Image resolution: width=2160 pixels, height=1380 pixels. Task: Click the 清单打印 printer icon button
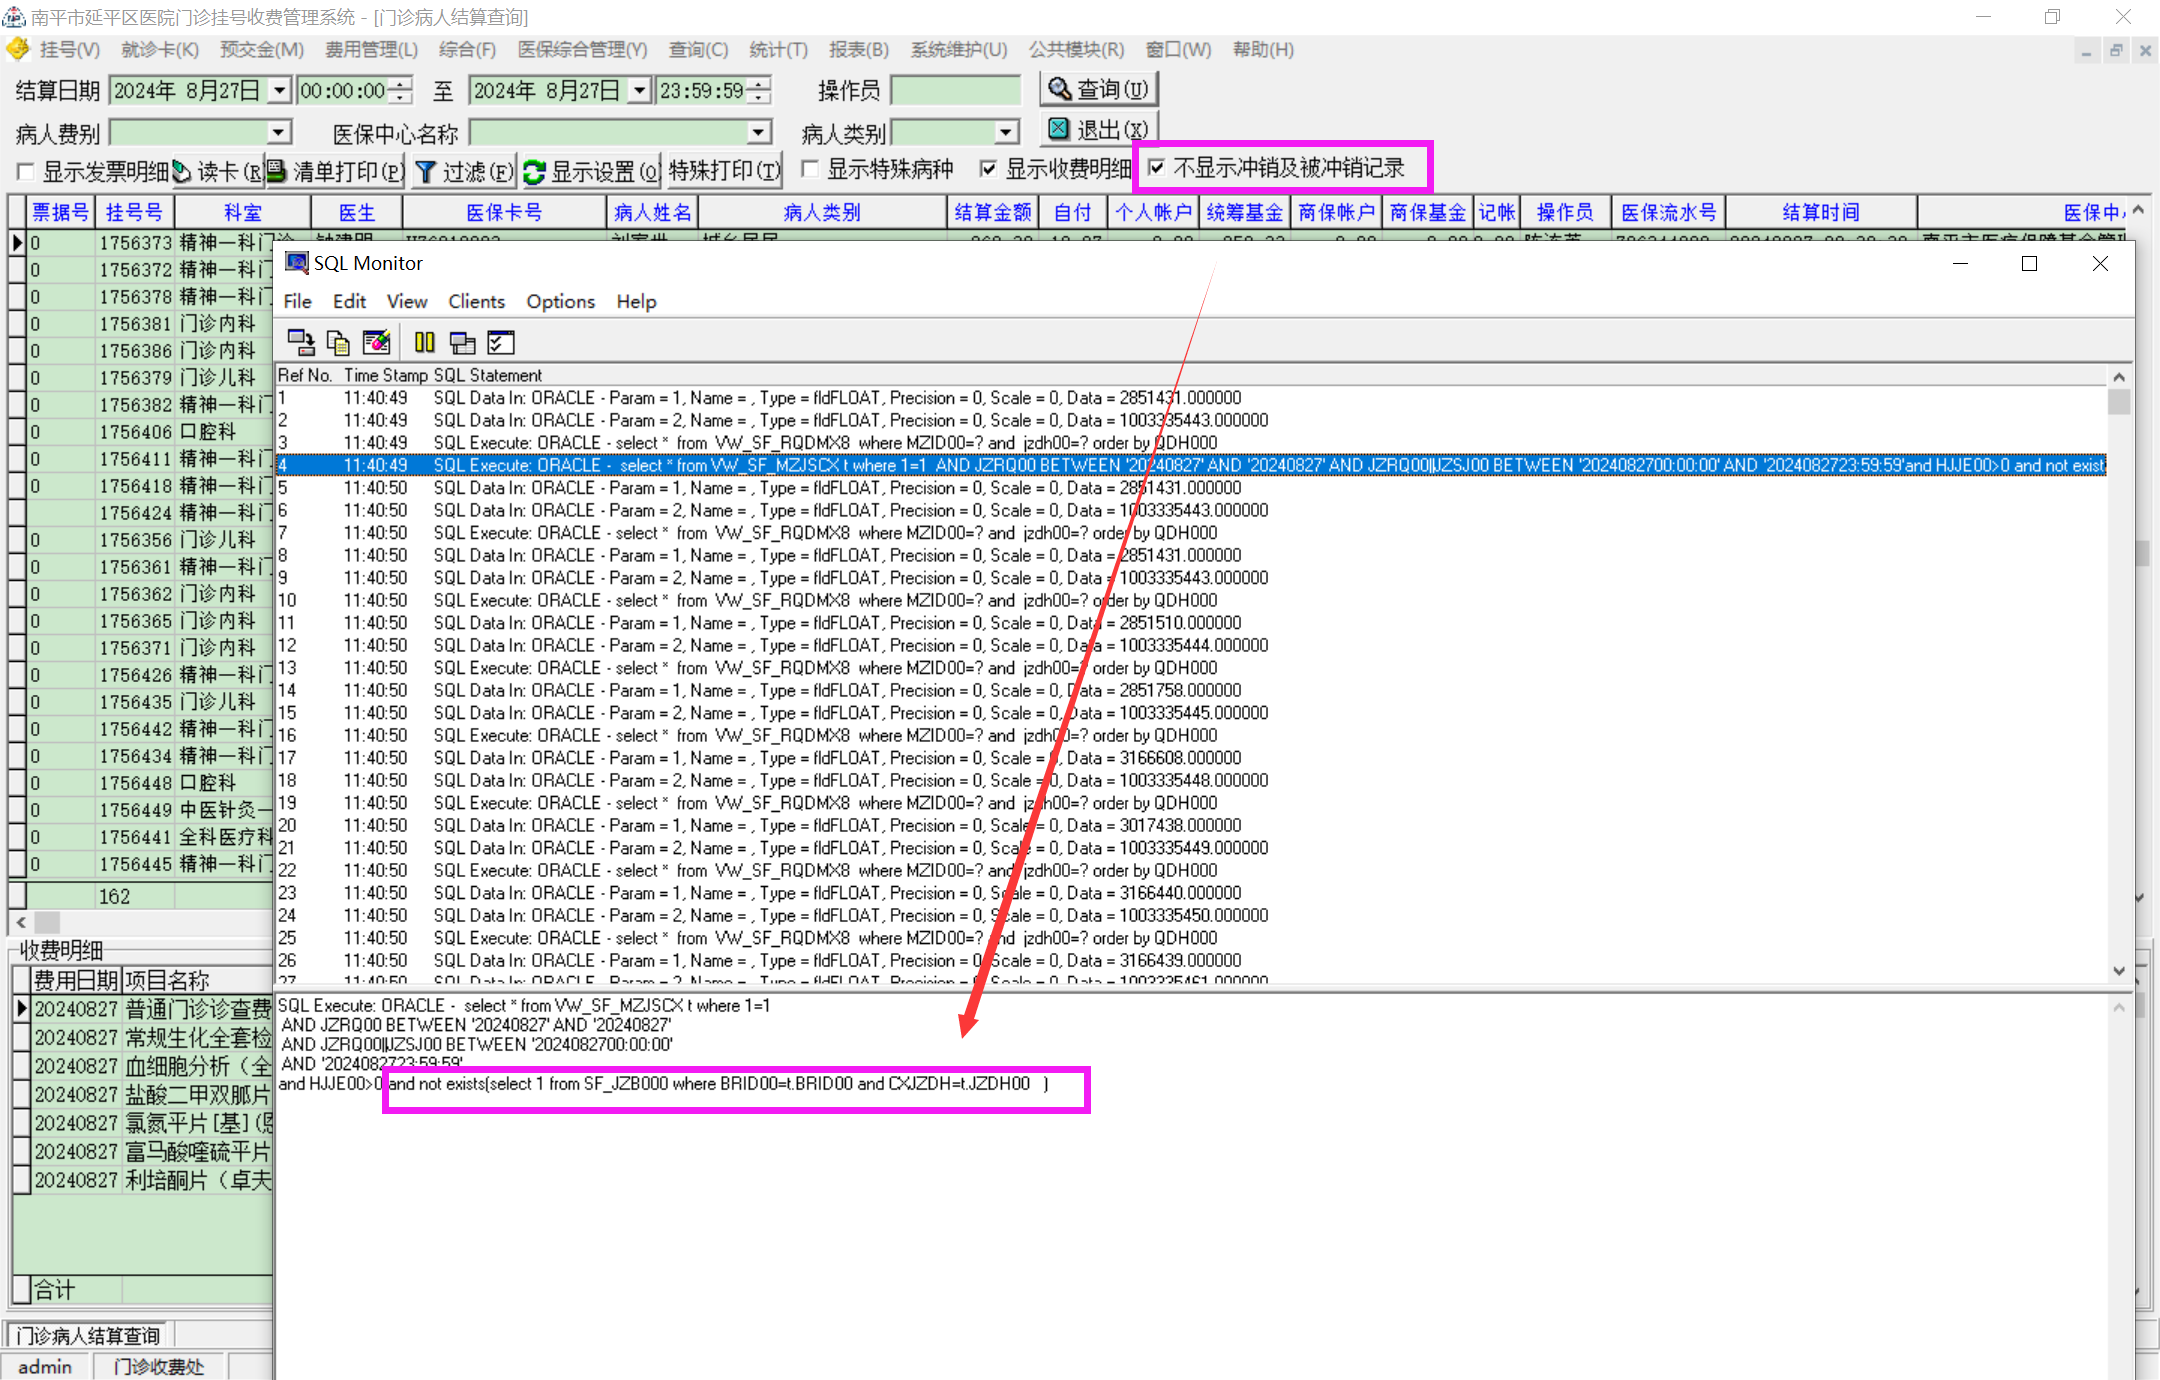[335, 172]
